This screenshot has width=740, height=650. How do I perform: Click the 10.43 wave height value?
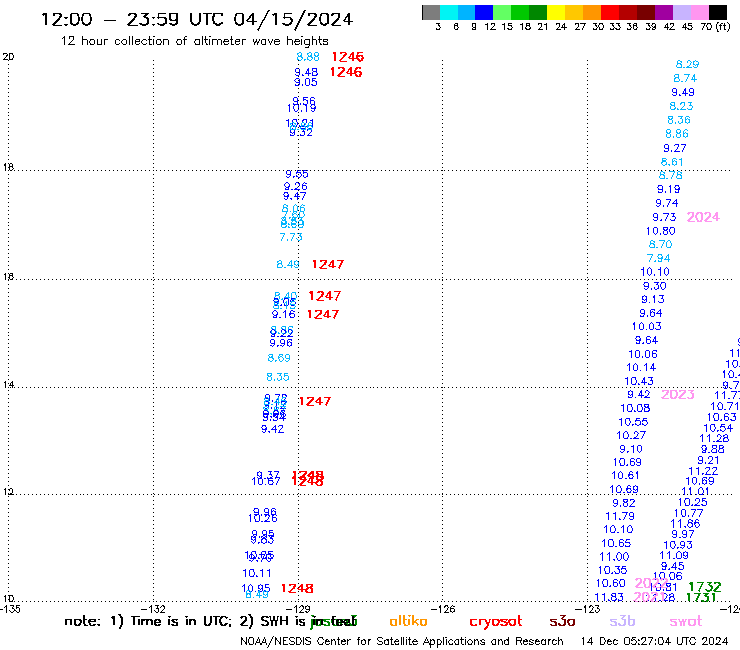coord(639,381)
